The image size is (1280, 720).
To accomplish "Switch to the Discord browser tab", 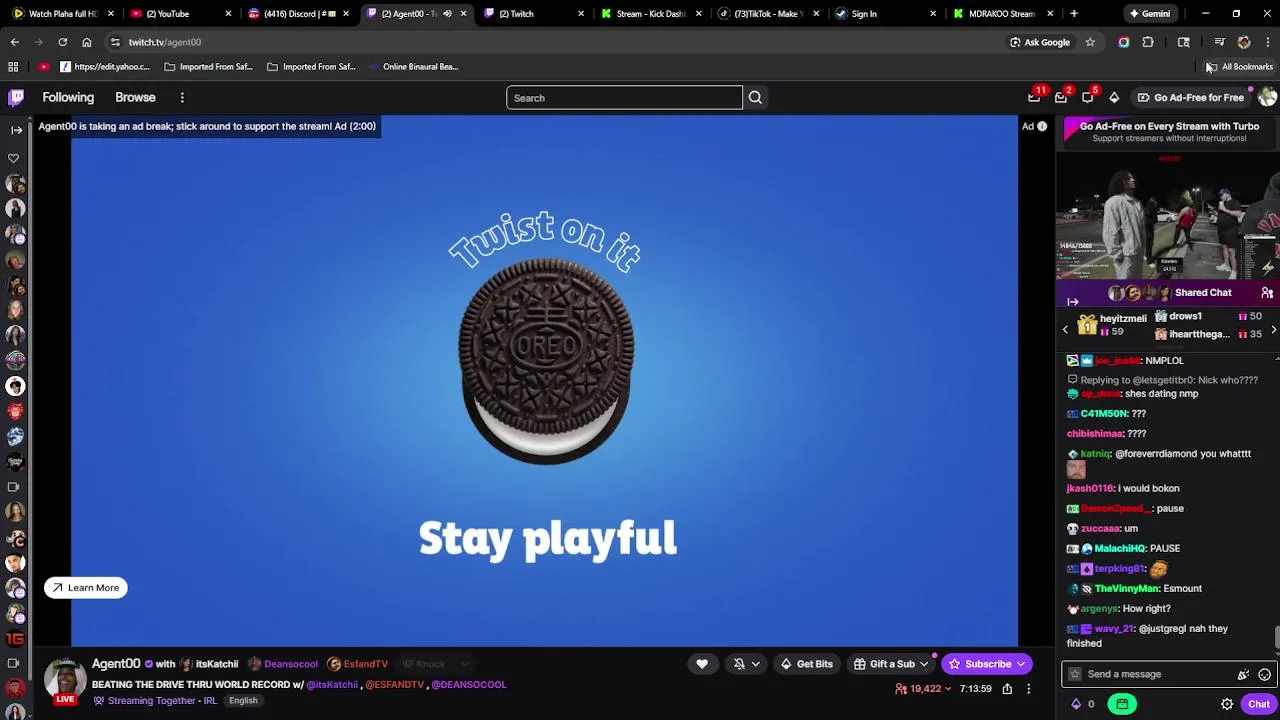I will click(296, 14).
